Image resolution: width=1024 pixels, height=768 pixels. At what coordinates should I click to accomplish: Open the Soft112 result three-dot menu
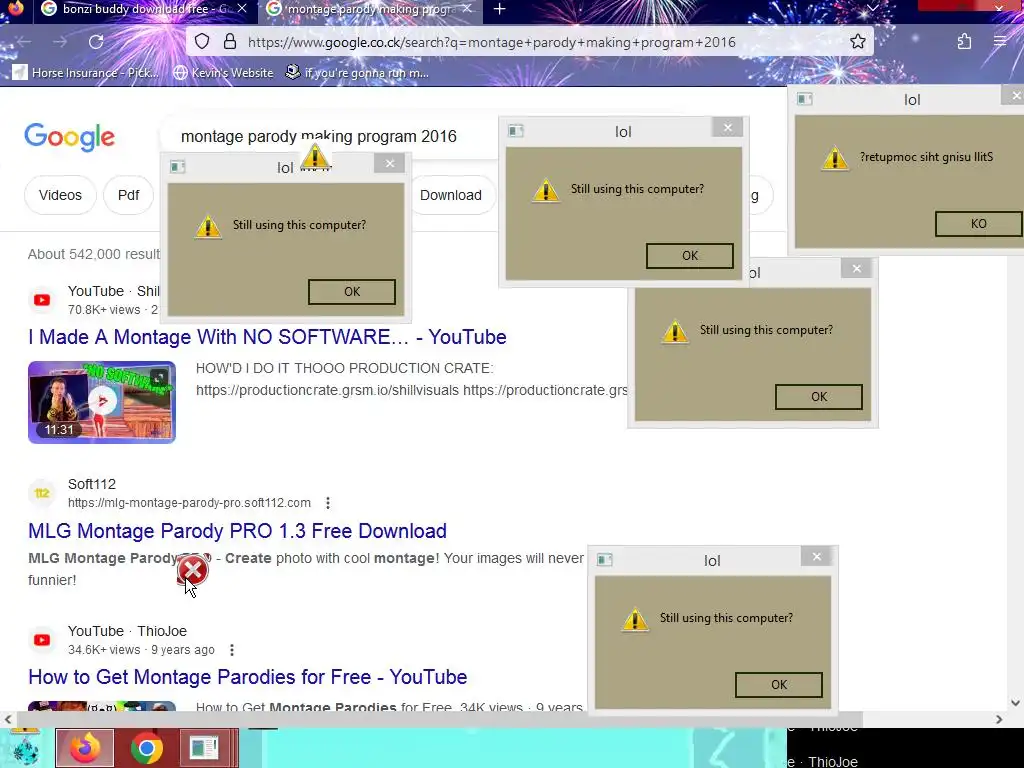pyautogui.click(x=328, y=503)
